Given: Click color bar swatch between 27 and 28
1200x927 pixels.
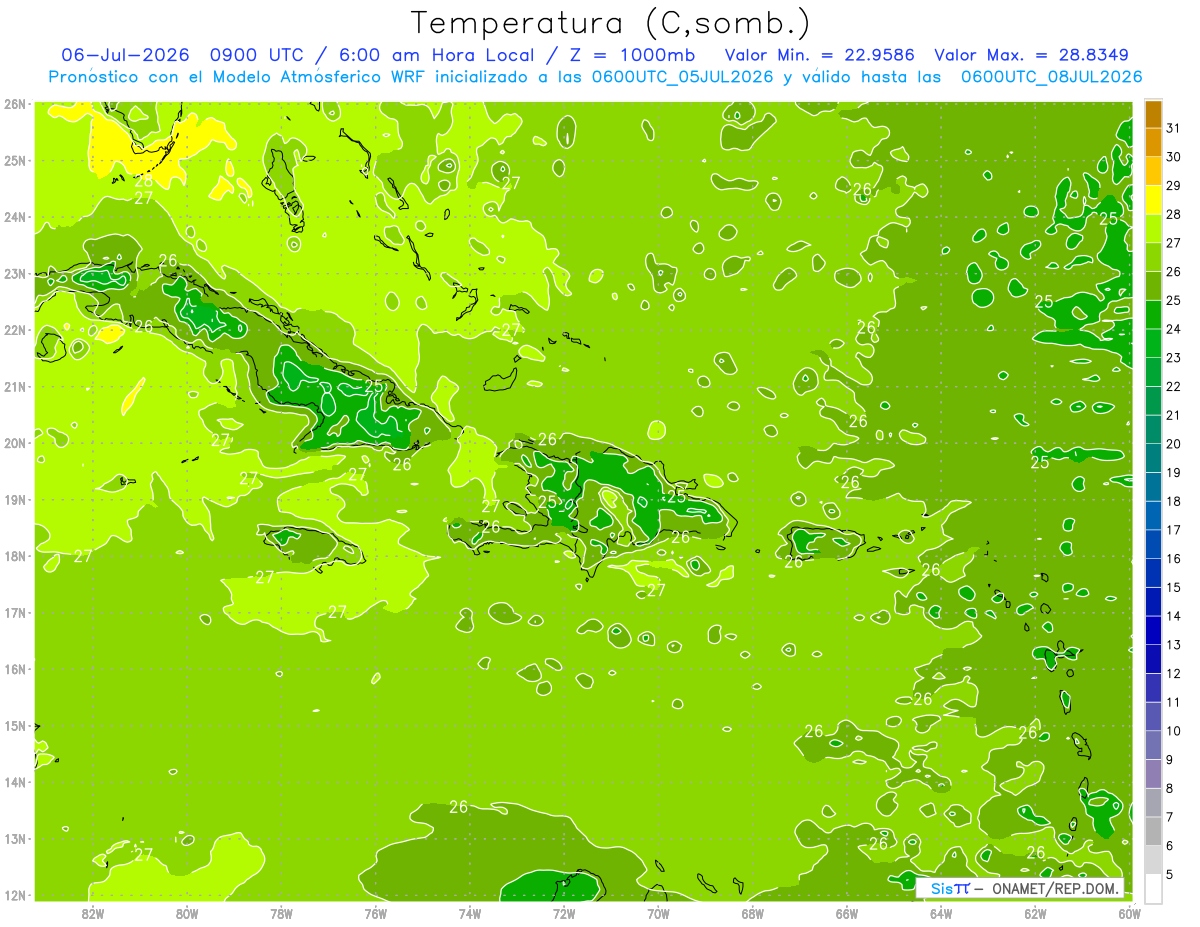Looking at the screenshot, I should [x=1153, y=228].
